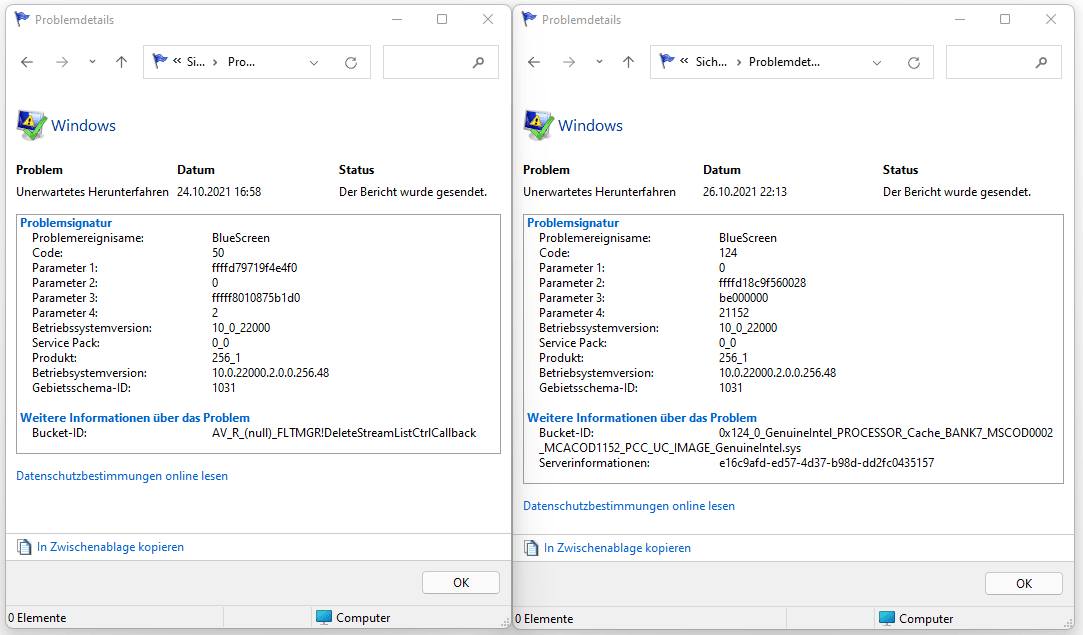Select date '26.10.2021 22:13' in right window
Screen dimensions: 1083x635
point(745,192)
